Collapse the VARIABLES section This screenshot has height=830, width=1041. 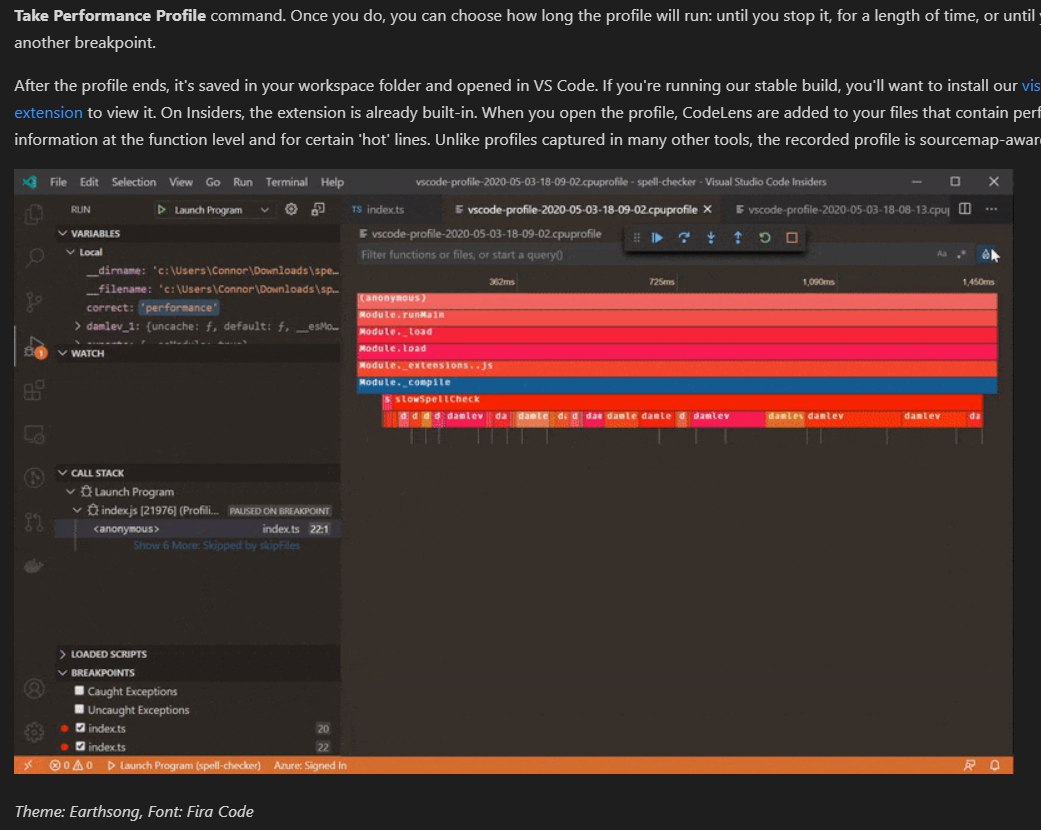pyautogui.click(x=62, y=233)
